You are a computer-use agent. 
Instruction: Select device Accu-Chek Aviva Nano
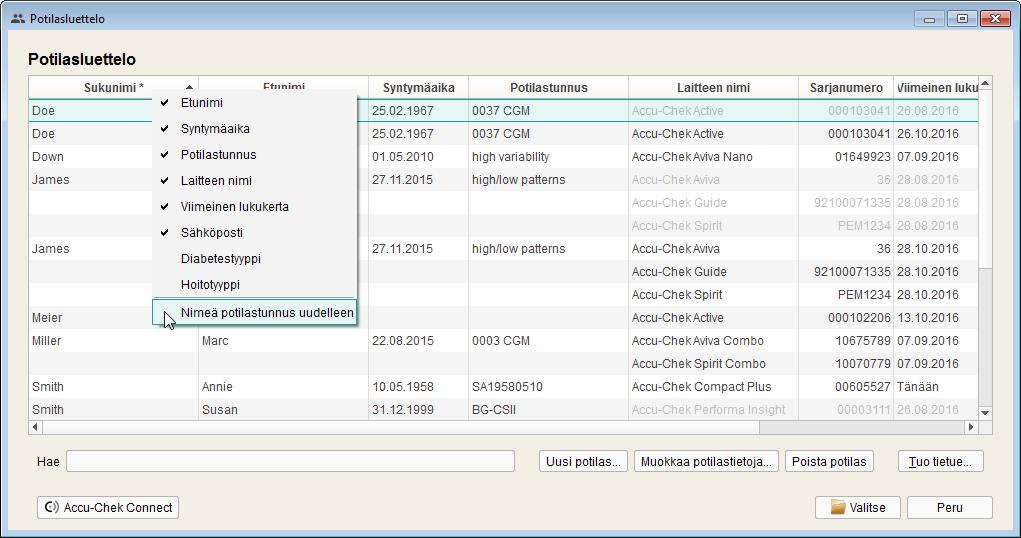coord(692,156)
